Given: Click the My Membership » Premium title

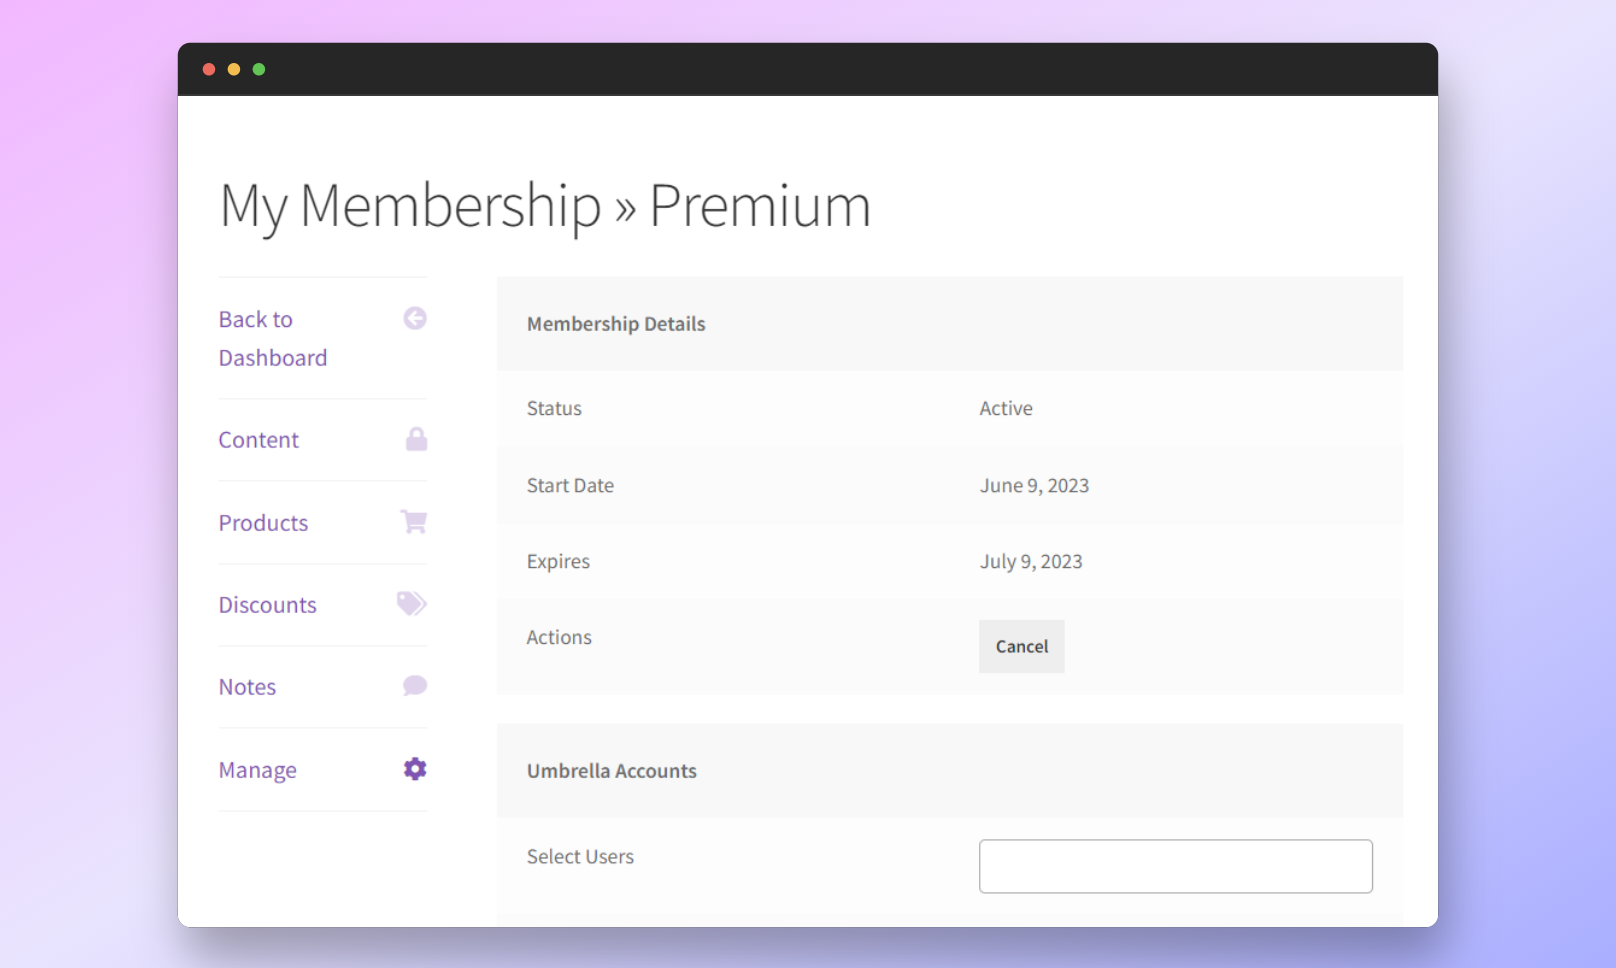Looking at the screenshot, I should point(545,207).
